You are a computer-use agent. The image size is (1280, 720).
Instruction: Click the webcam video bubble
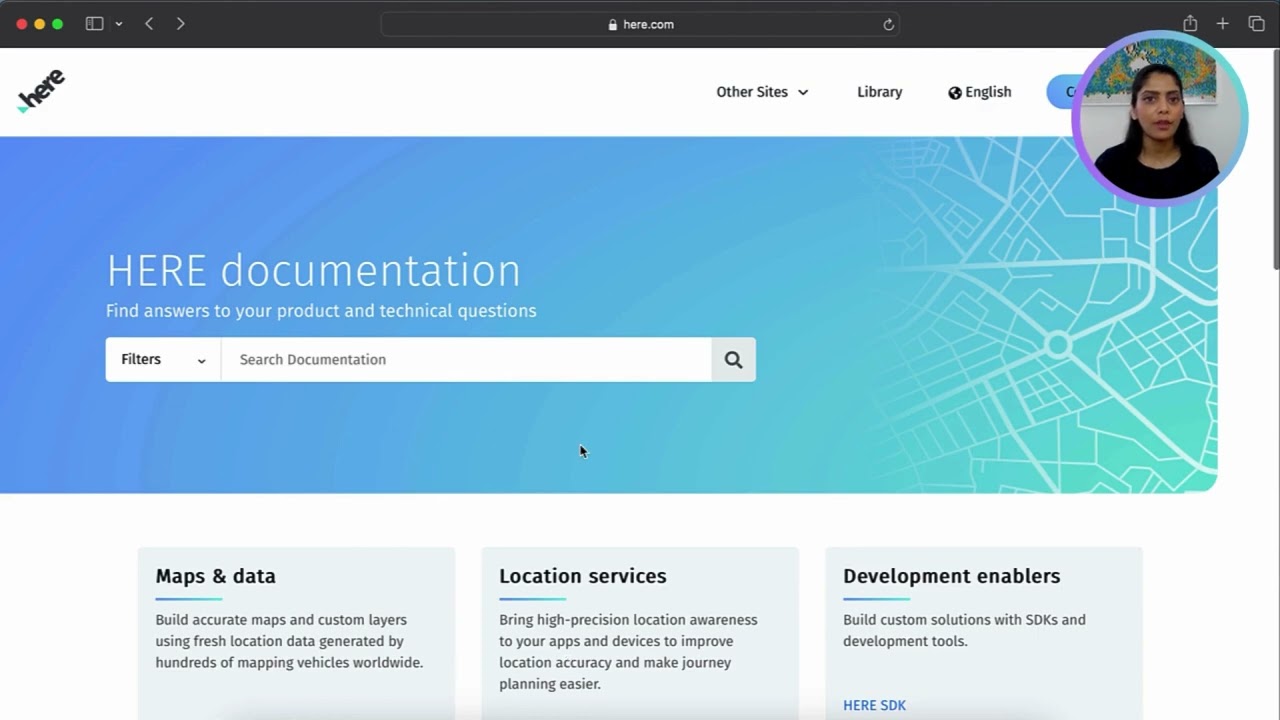pos(1159,118)
